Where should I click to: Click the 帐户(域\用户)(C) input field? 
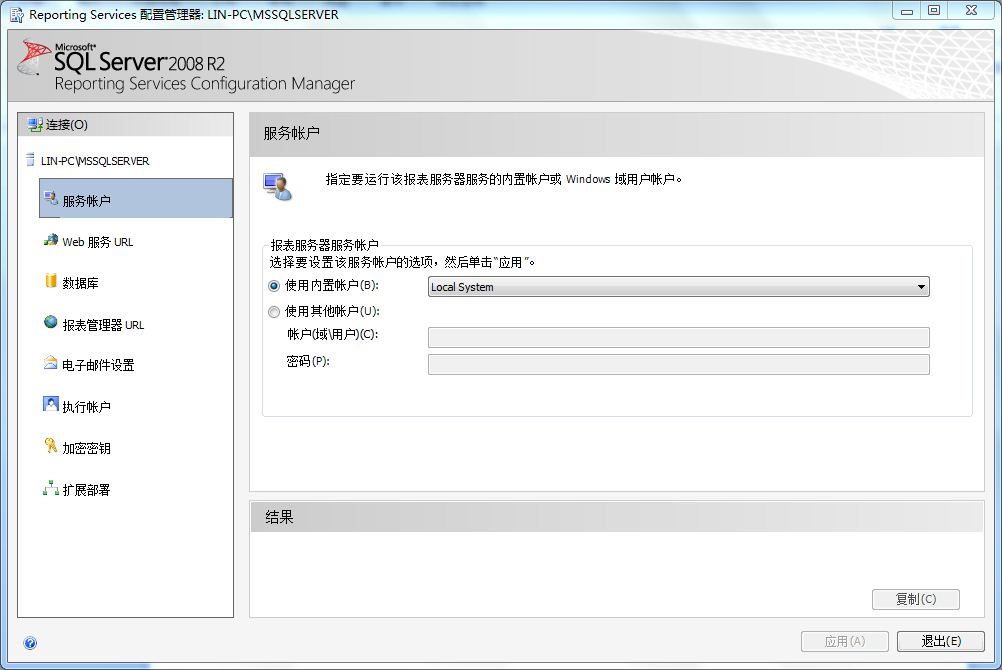tap(679, 338)
